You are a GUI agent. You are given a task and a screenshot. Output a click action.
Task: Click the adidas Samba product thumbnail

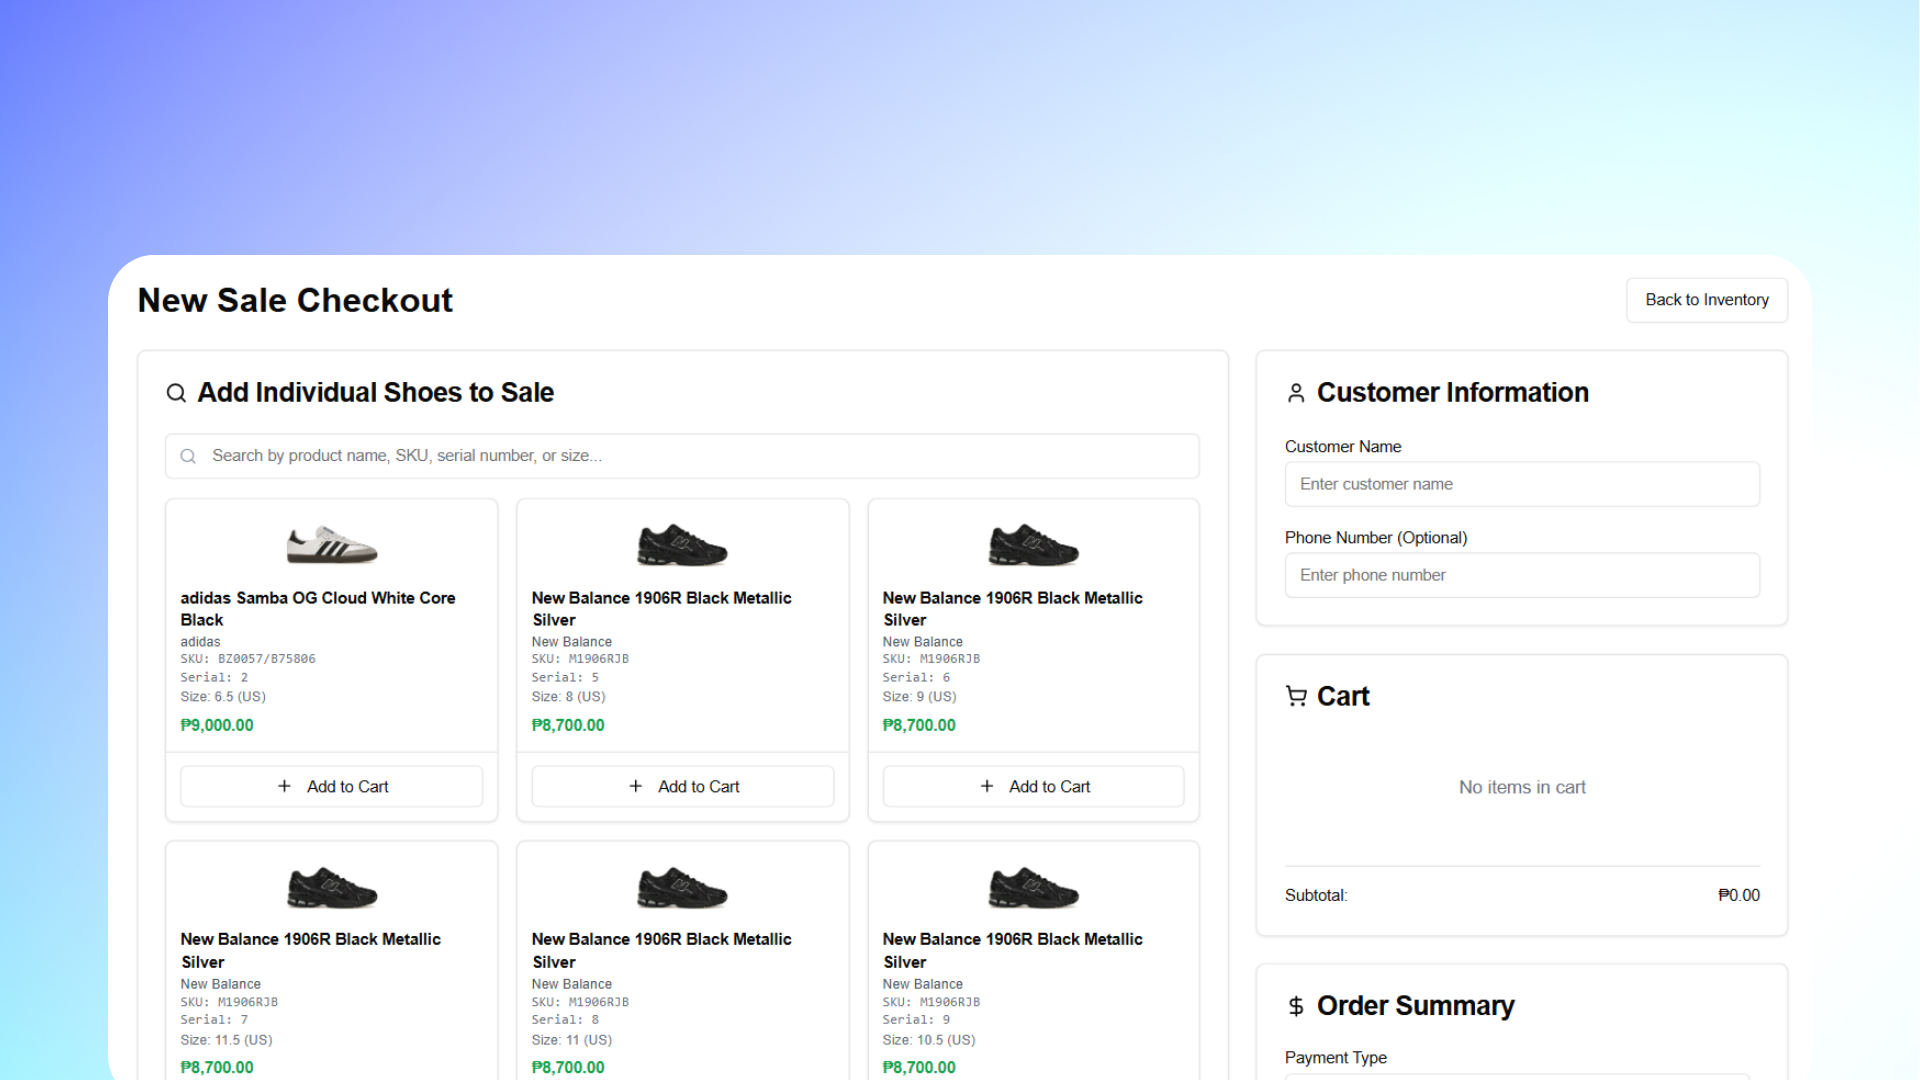click(x=331, y=545)
